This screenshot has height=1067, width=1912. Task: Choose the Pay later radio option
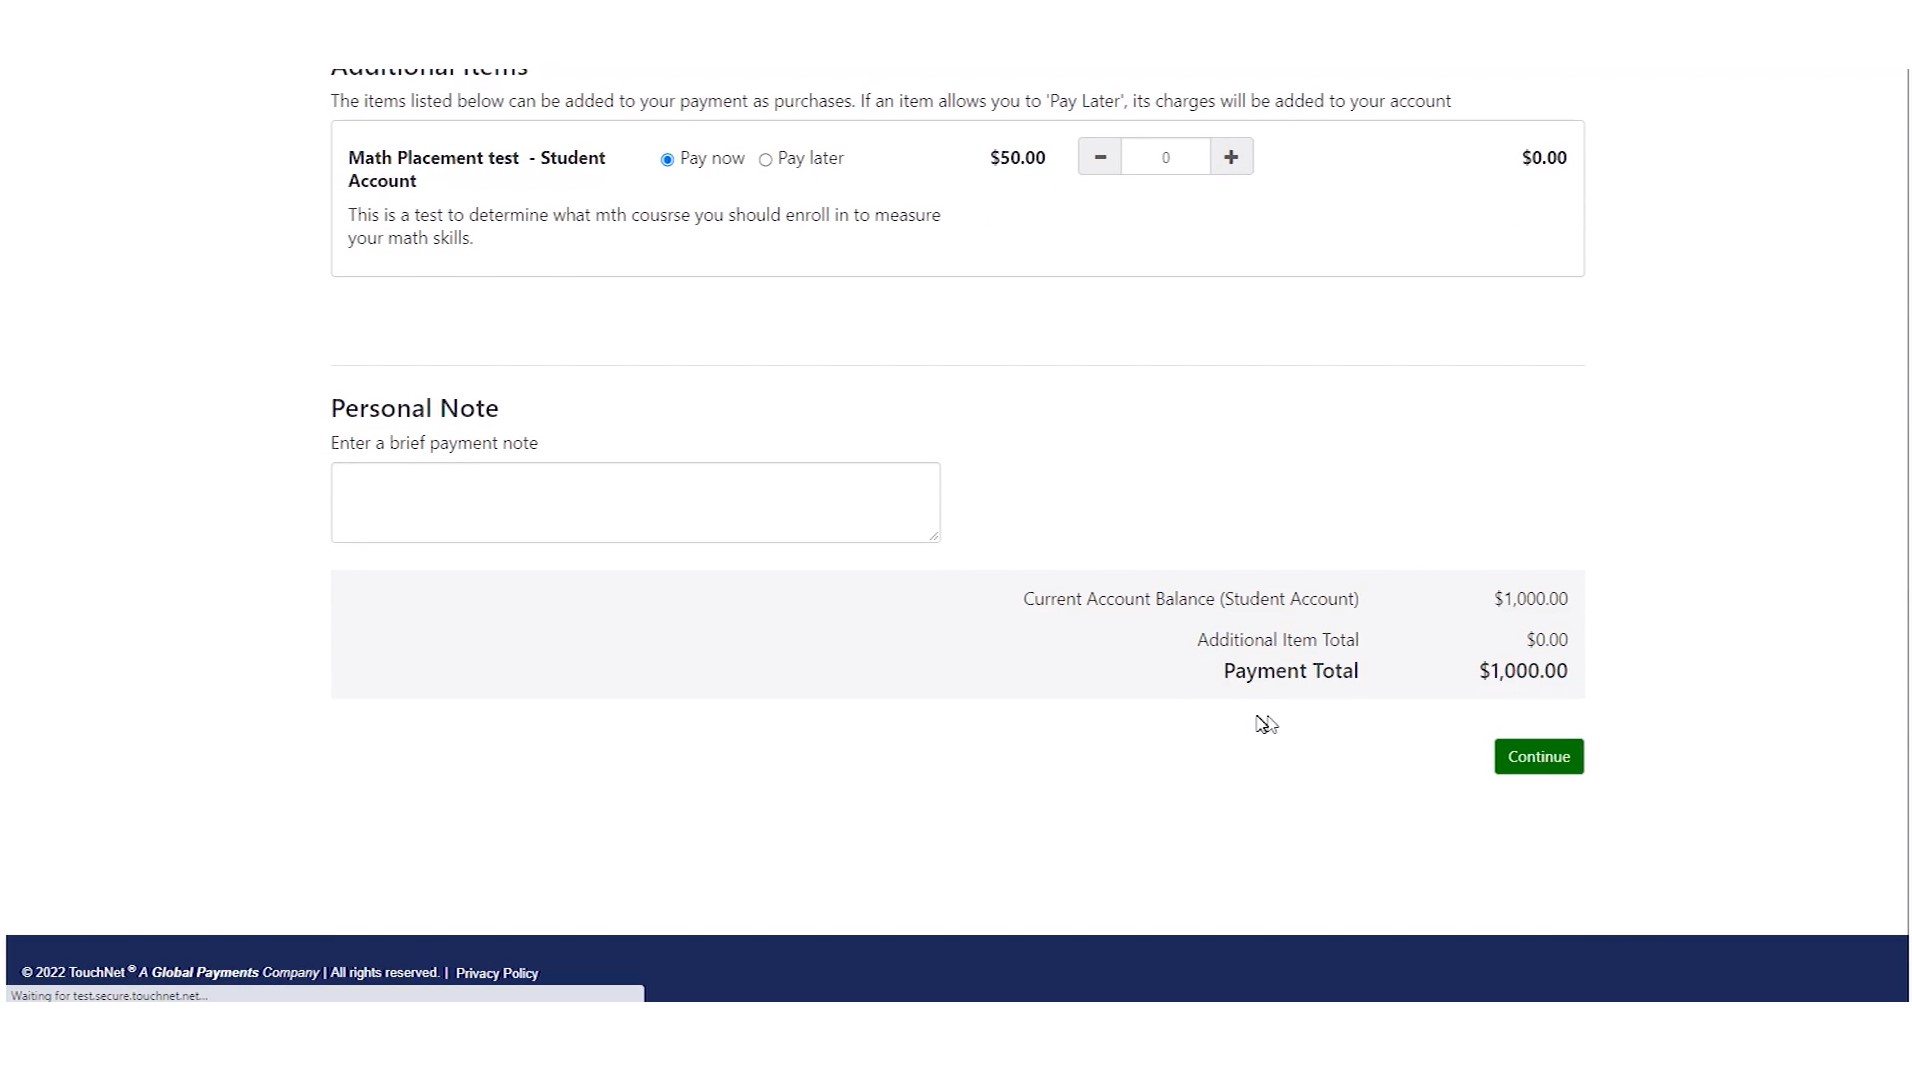(x=765, y=160)
